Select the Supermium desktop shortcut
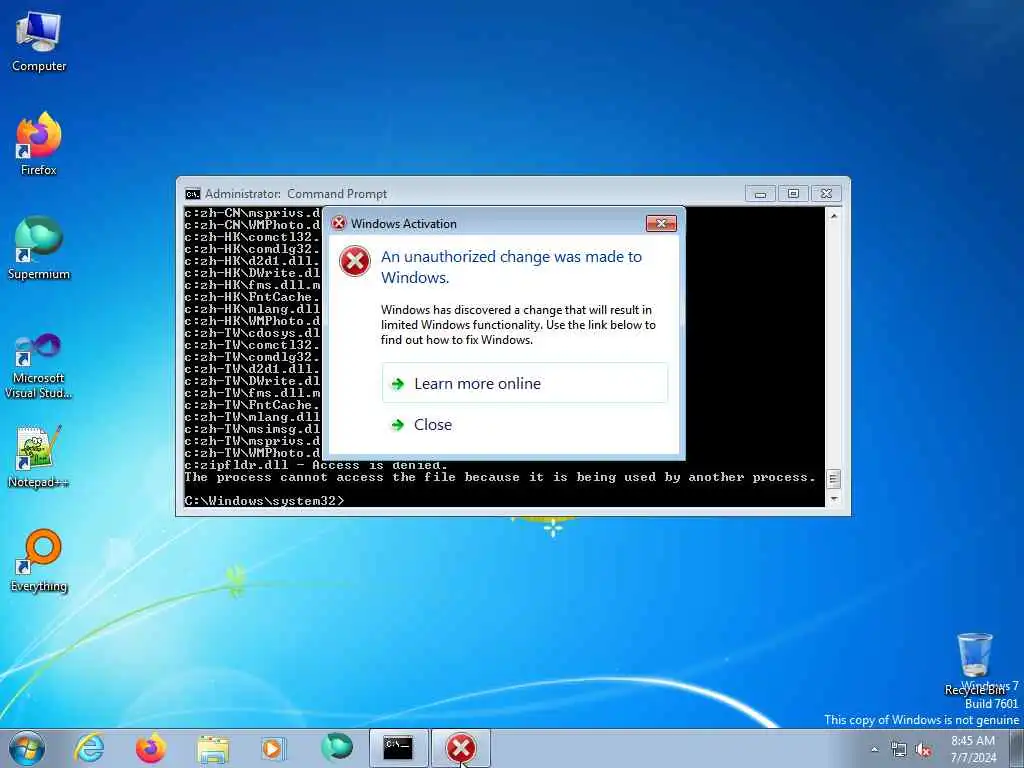The width and height of the screenshot is (1024, 768). tap(39, 248)
